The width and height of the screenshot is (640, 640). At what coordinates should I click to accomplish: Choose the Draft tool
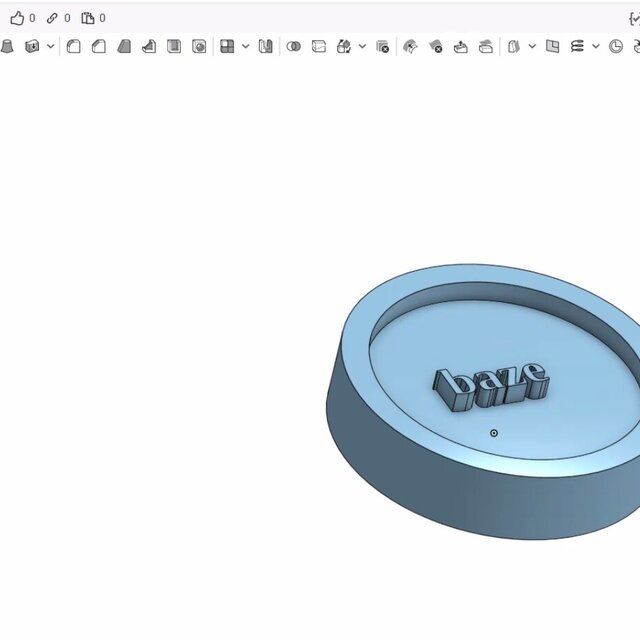click(x=124, y=46)
